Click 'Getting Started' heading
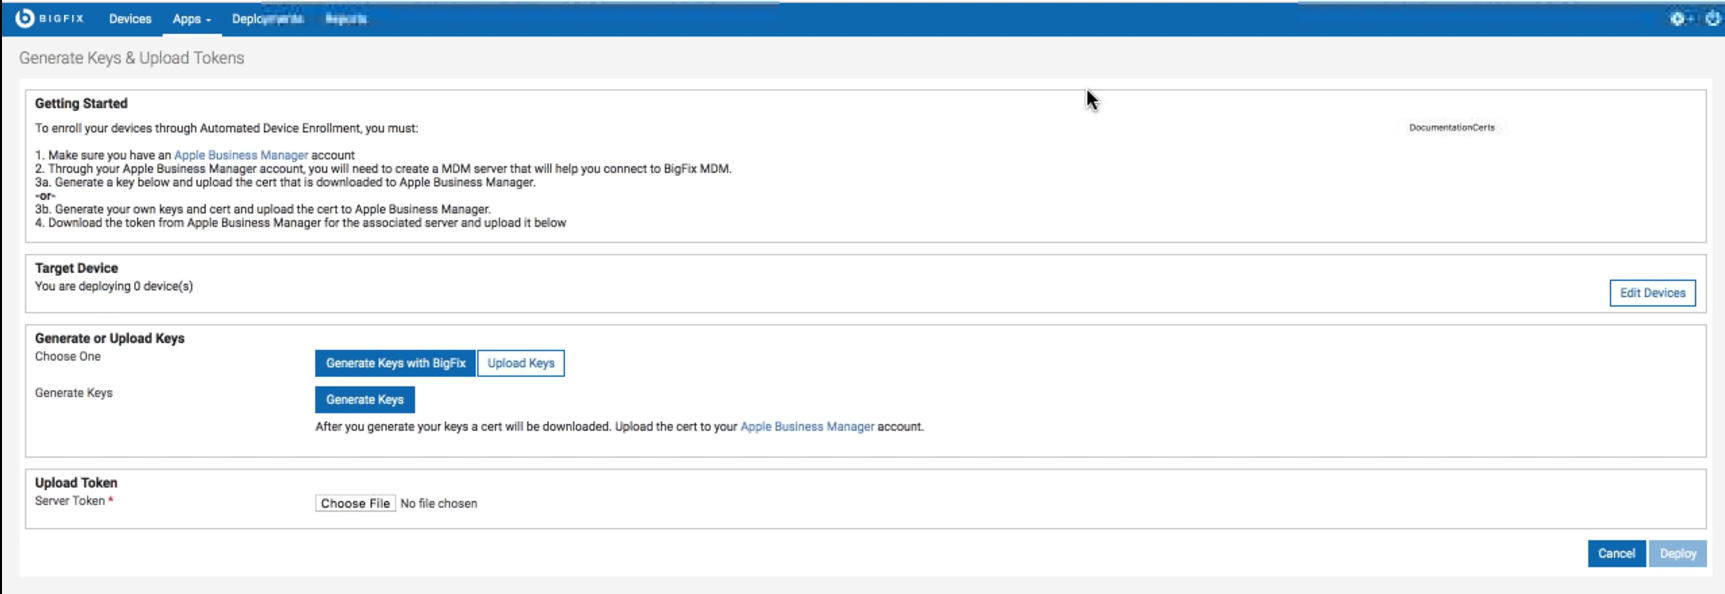 (81, 103)
